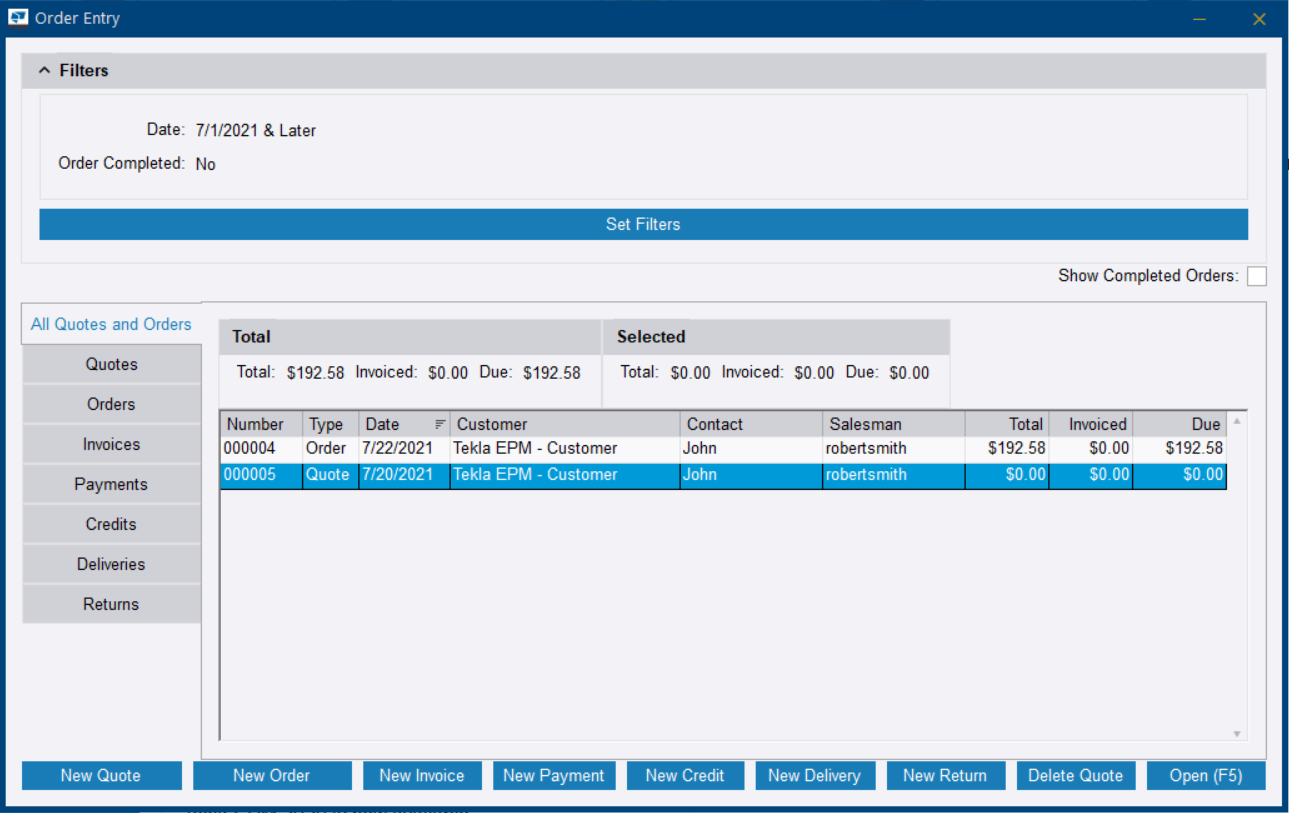Click the New Return button

click(x=945, y=776)
